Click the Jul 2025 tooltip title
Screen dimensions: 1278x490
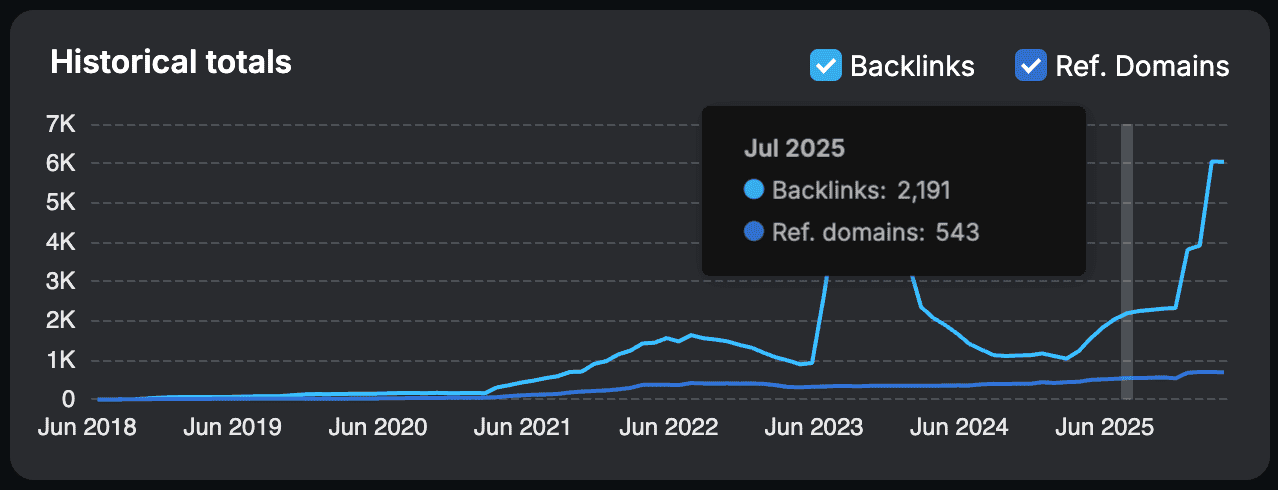click(794, 148)
